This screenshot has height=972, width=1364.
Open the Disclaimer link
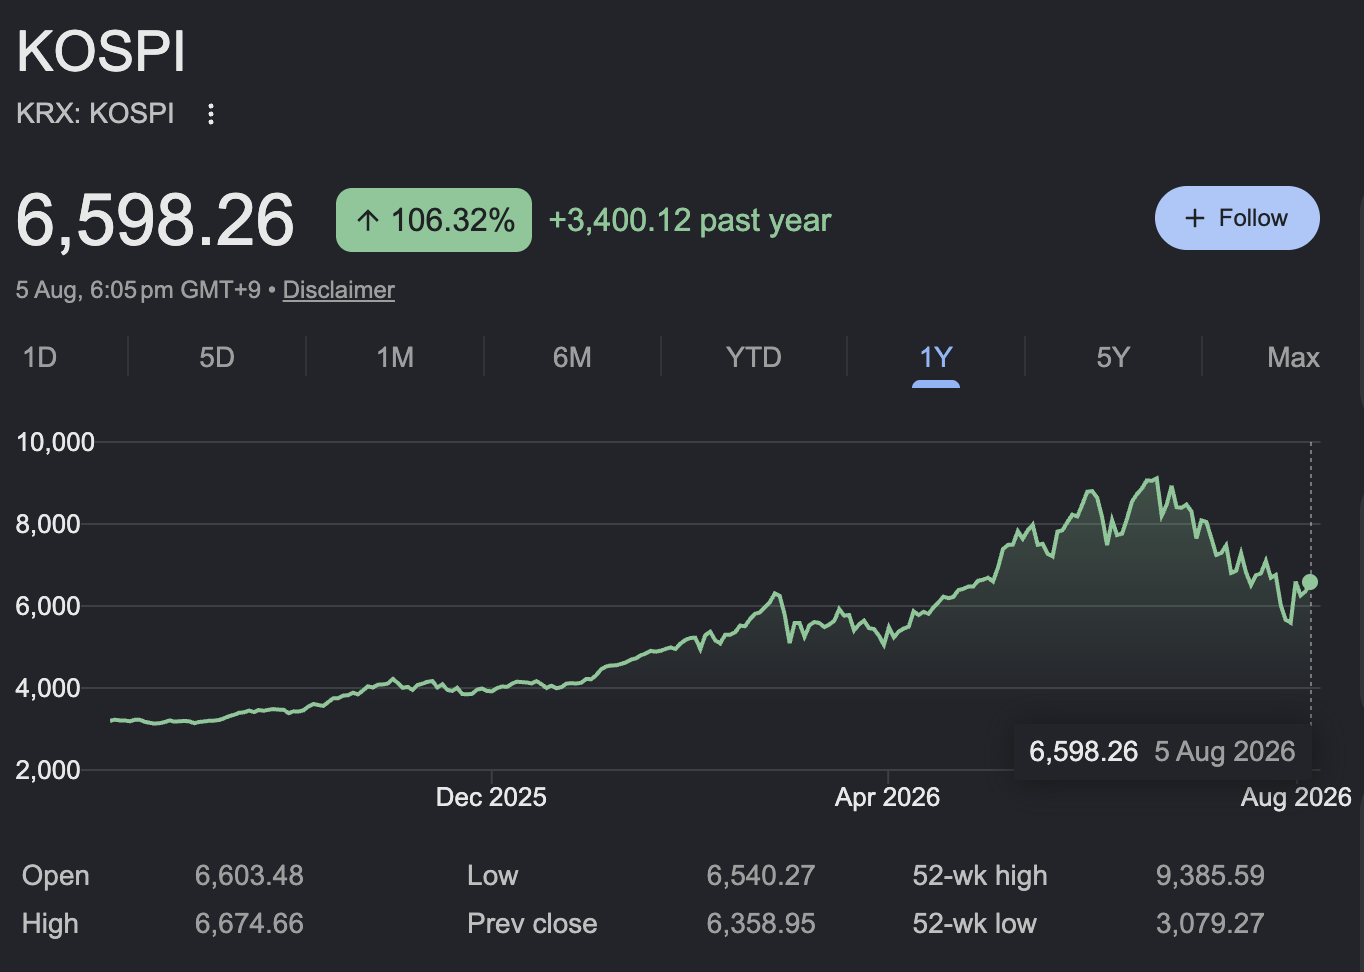[339, 290]
